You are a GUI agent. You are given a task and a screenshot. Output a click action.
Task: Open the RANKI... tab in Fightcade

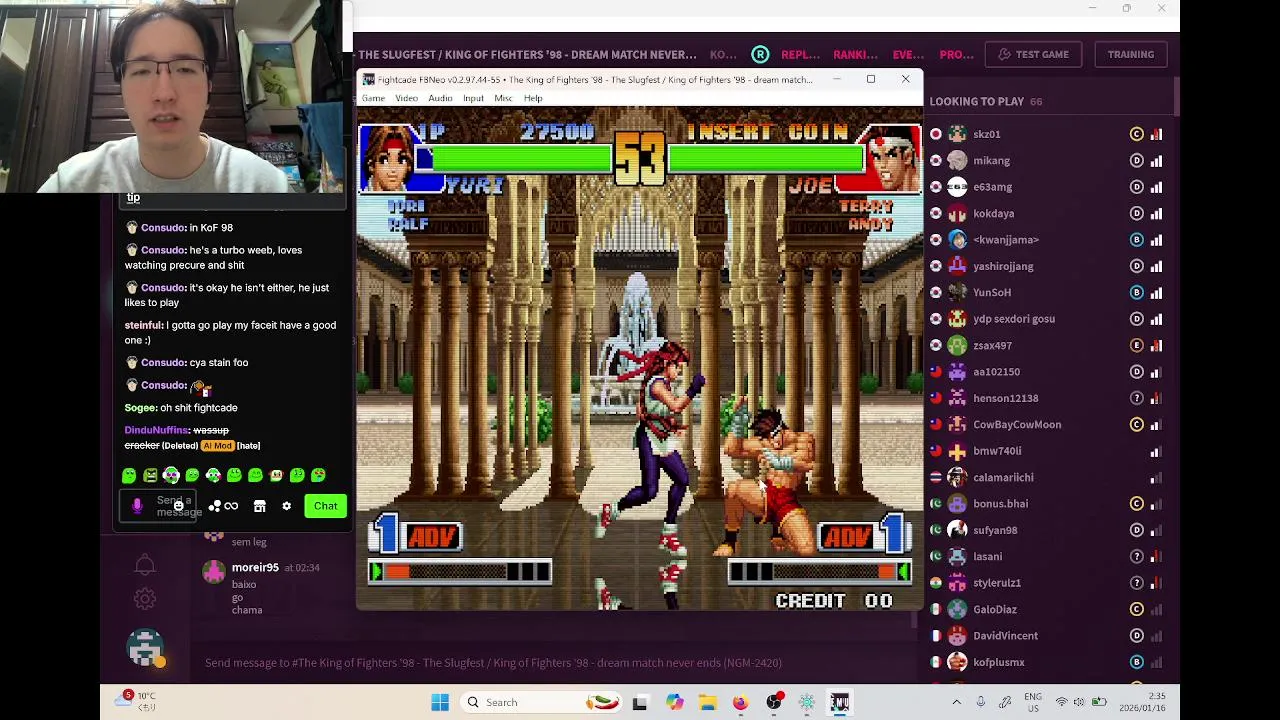point(855,54)
